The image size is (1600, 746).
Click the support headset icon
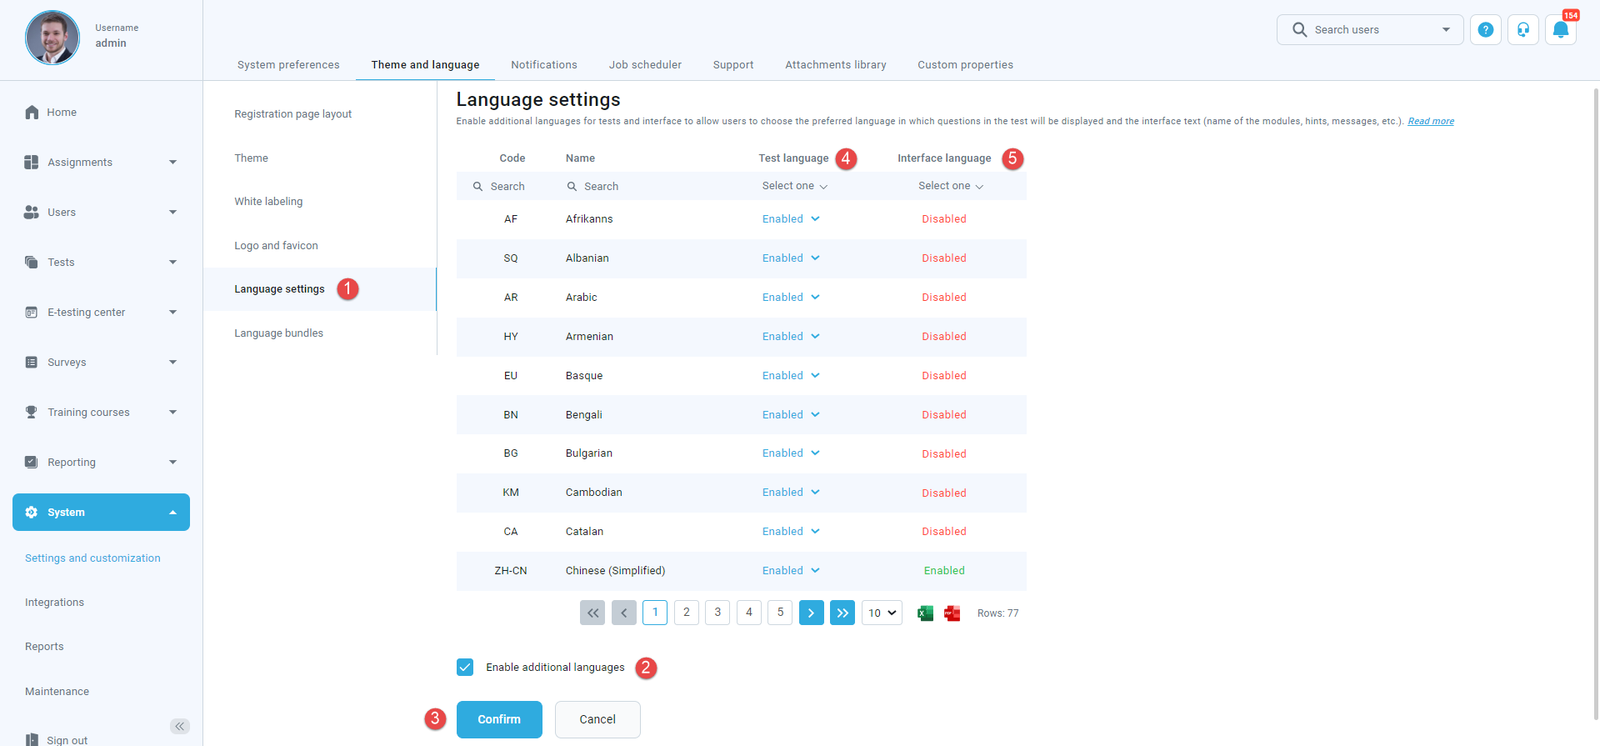(x=1522, y=30)
